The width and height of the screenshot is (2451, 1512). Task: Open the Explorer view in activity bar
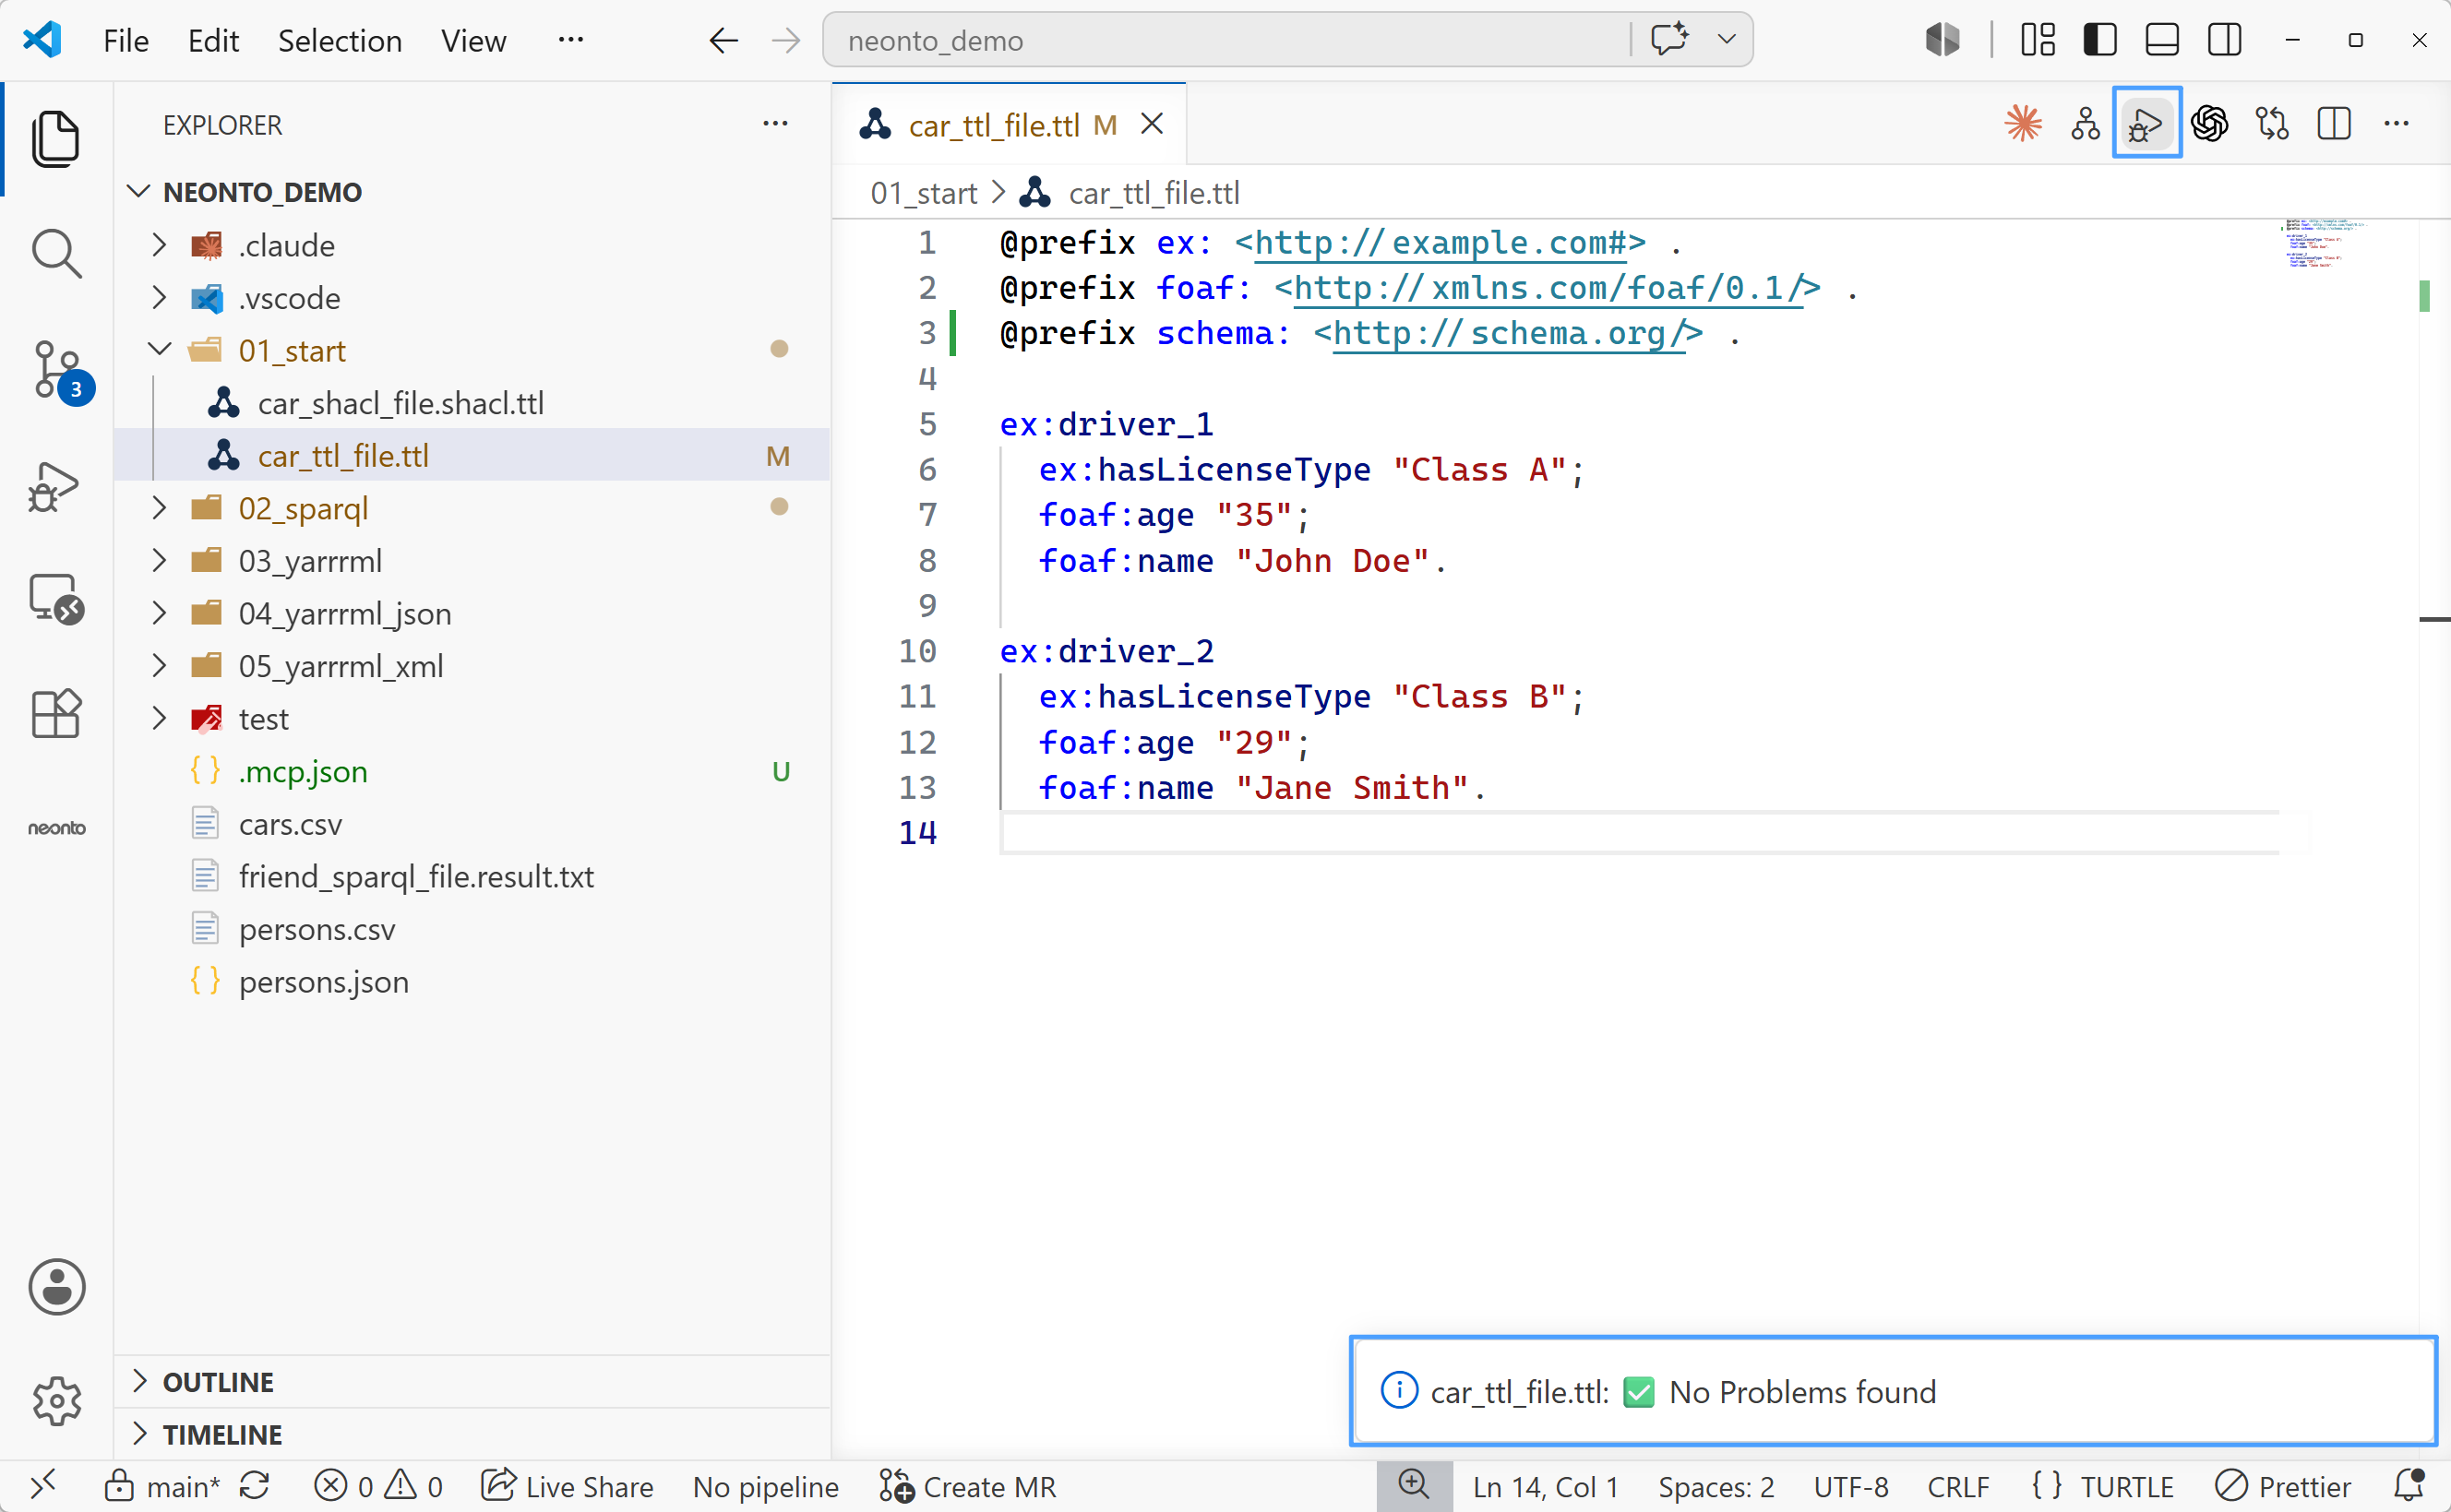56,139
